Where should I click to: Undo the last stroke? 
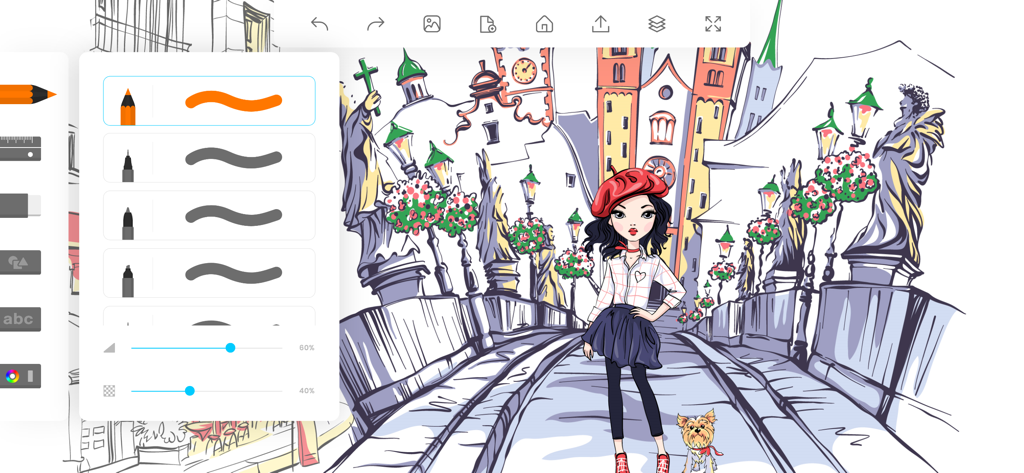(x=319, y=24)
